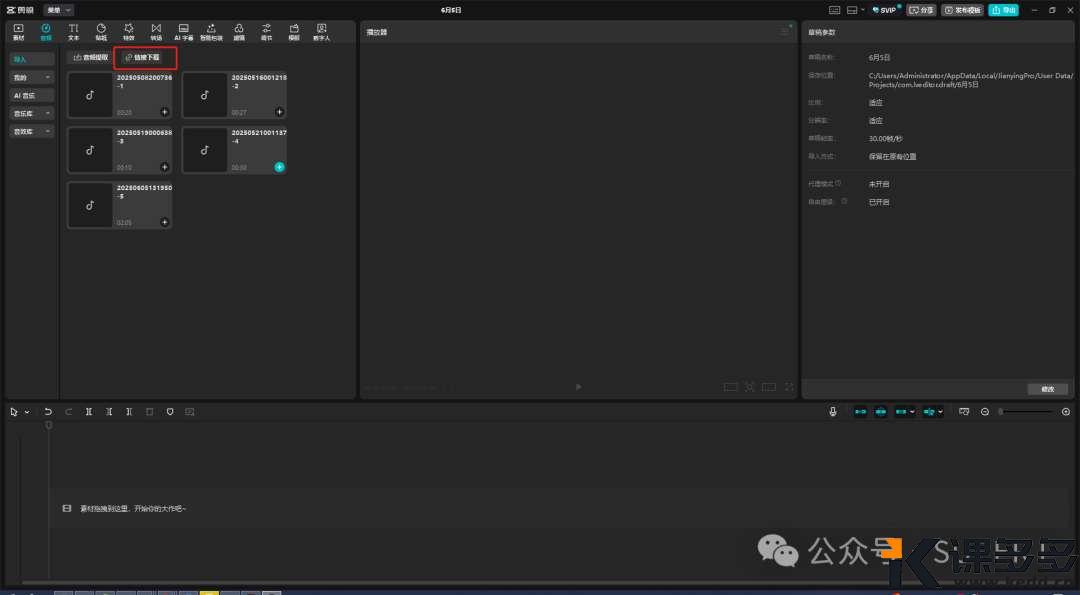Click the microphone record voiceover icon
This screenshot has width=1080, height=595.
(x=833, y=412)
